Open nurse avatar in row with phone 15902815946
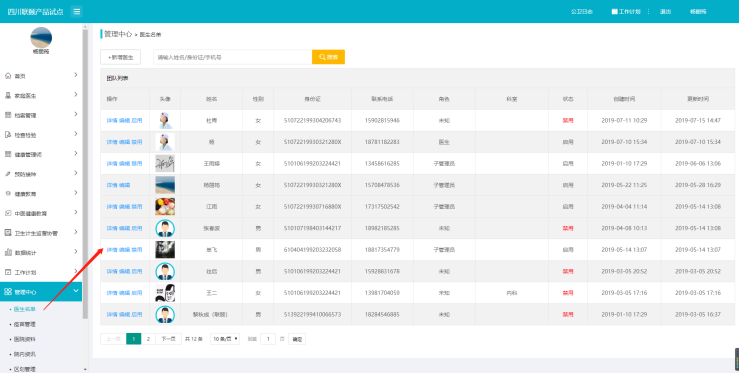The height and width of the screenshot is (374, 740). (x=165, y=120)
